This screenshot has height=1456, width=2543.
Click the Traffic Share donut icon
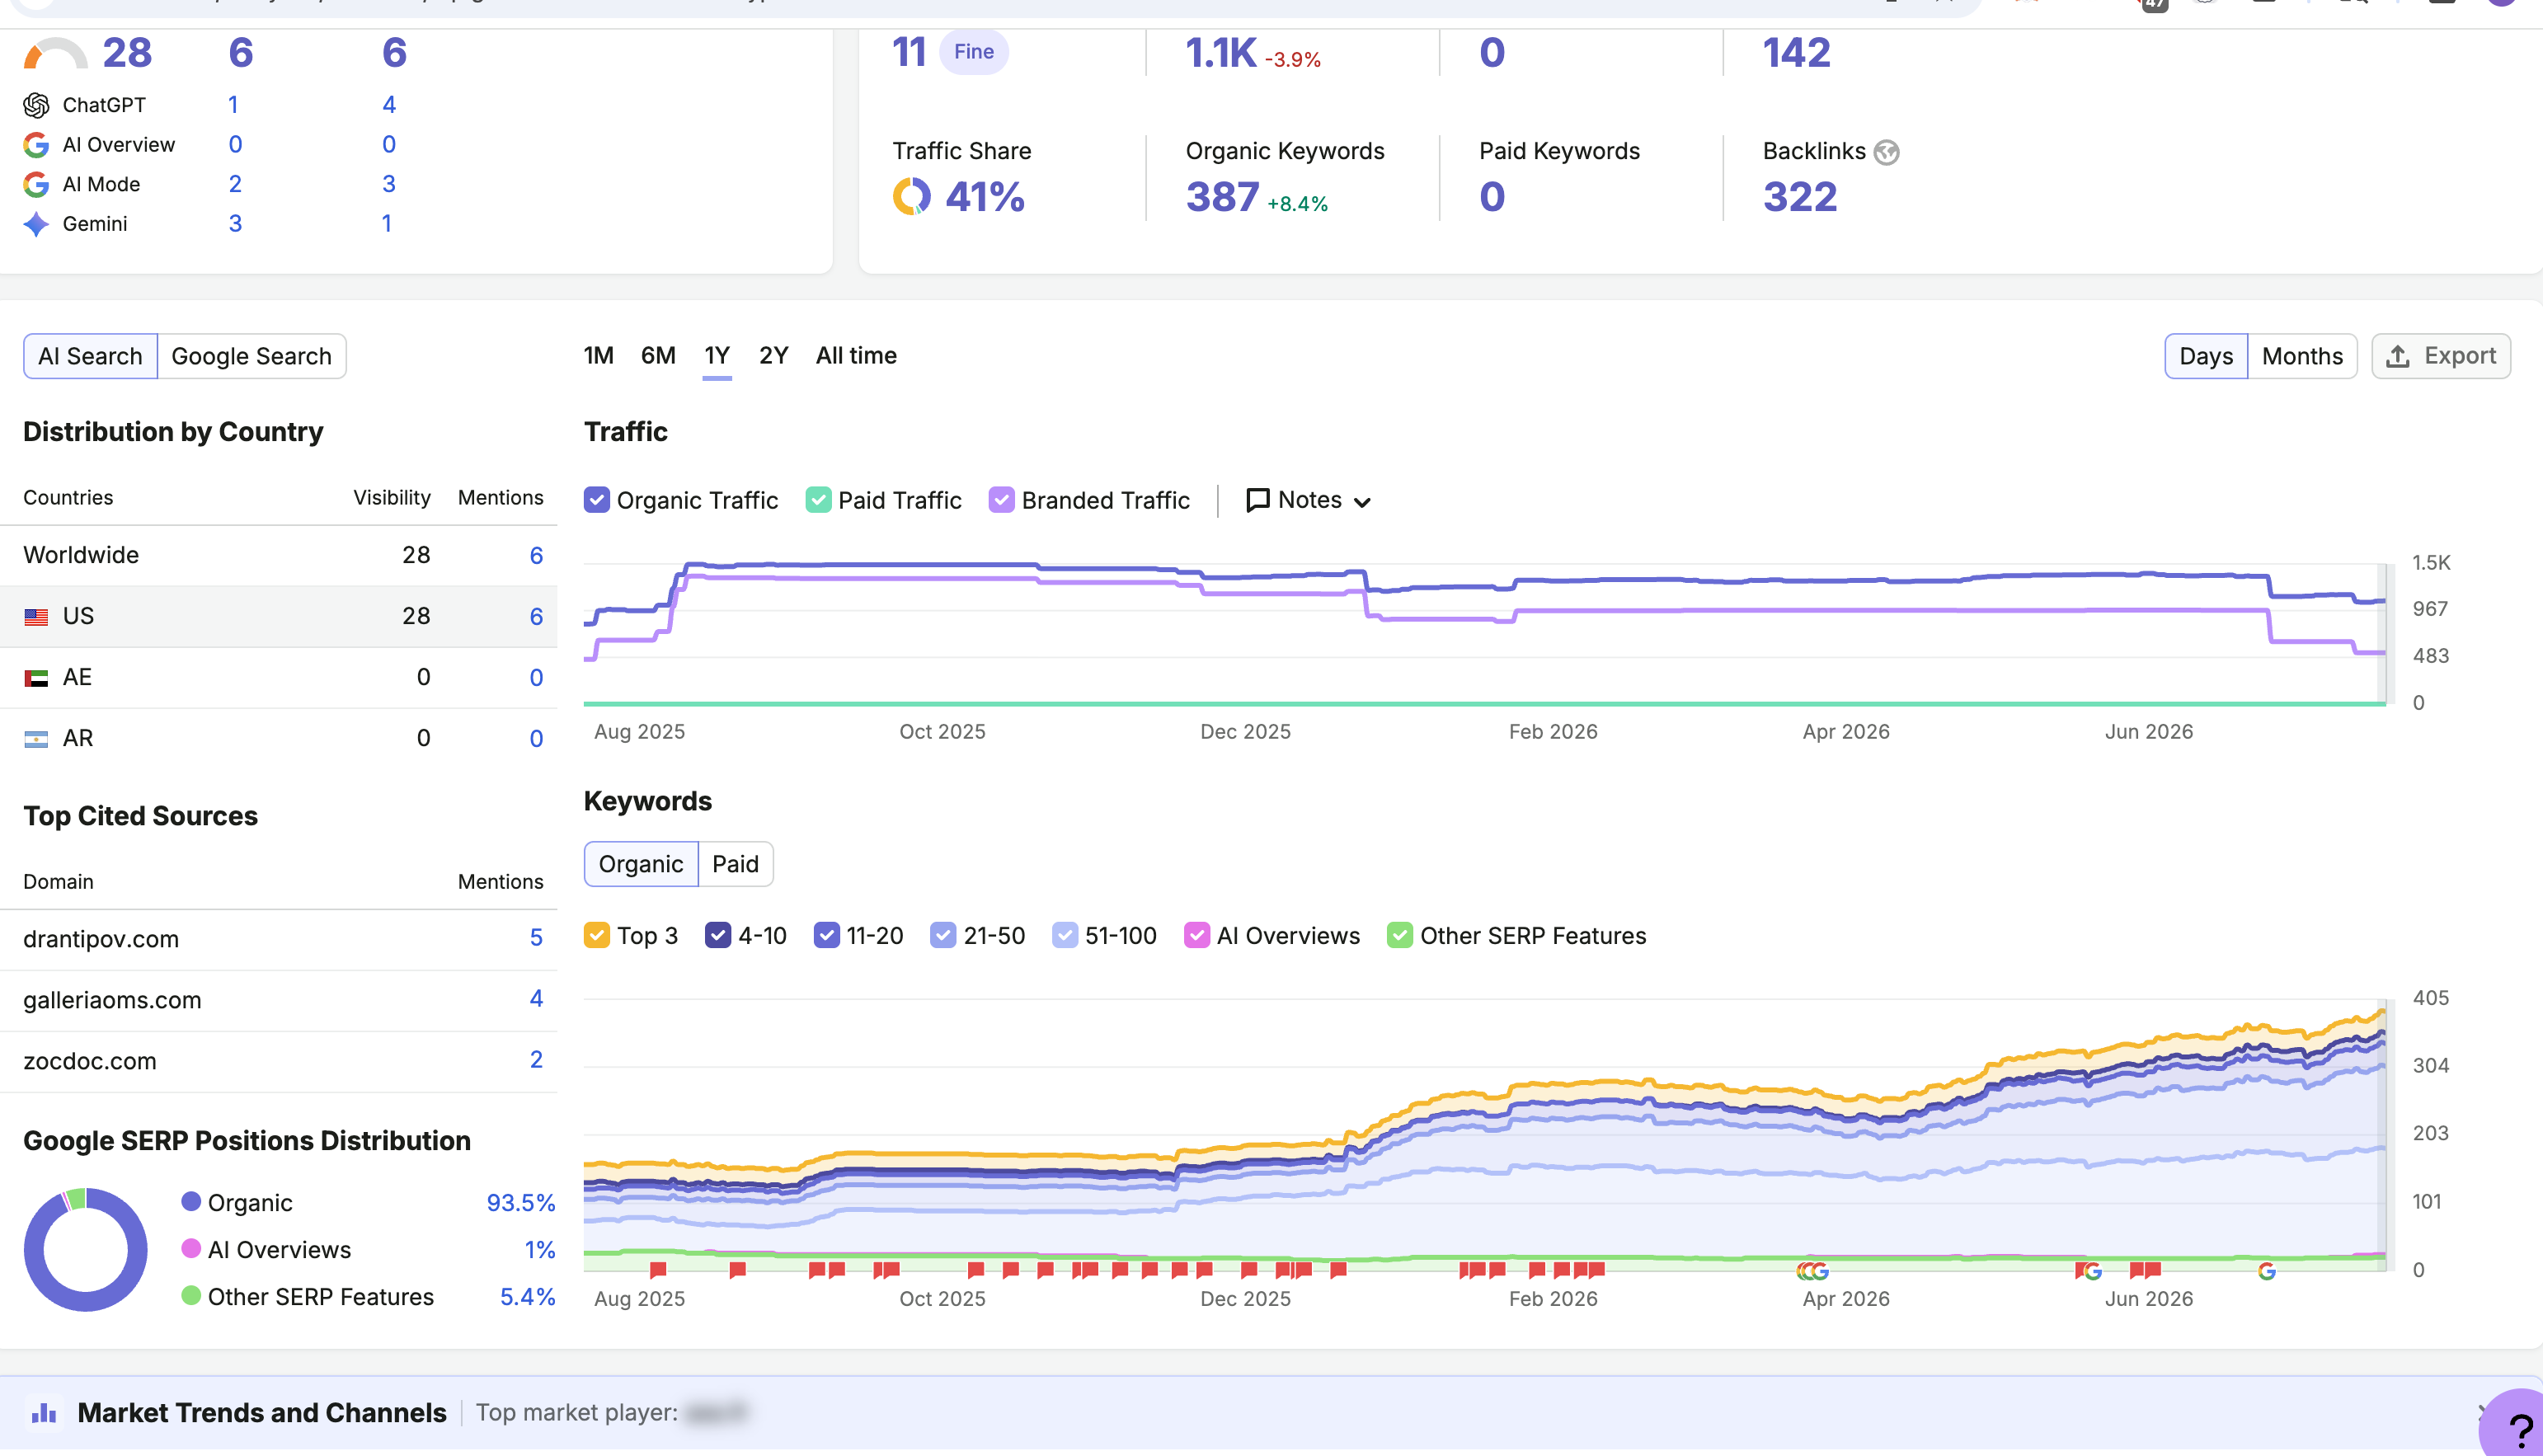pyautogui.click(x=911, y=197)
